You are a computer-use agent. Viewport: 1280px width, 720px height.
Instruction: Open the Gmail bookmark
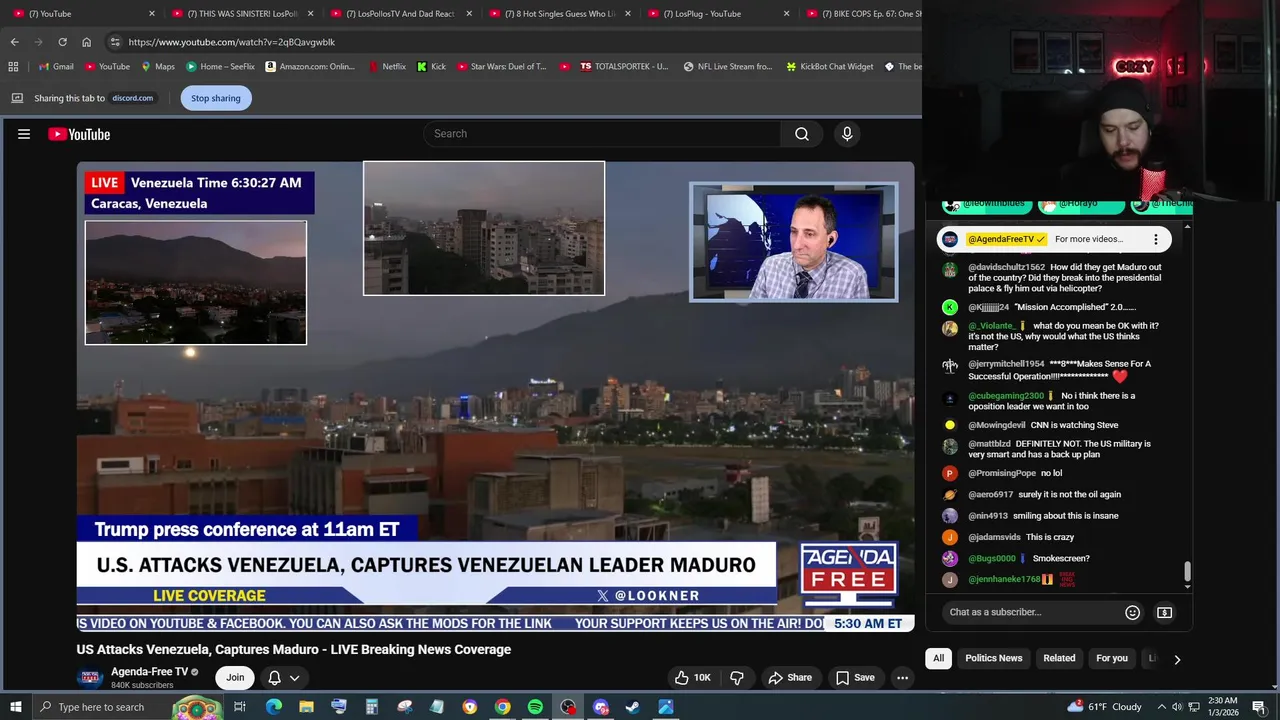[54, 67]
